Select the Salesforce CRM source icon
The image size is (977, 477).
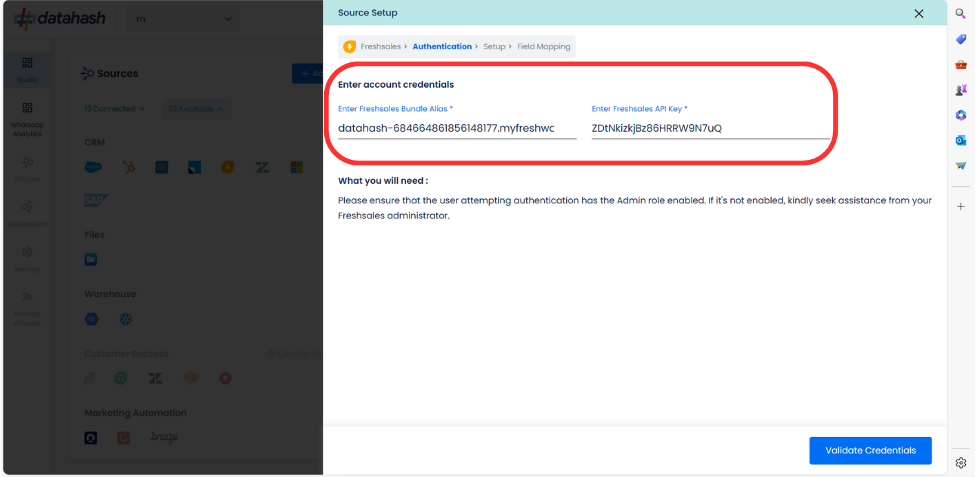pos(93,168)
